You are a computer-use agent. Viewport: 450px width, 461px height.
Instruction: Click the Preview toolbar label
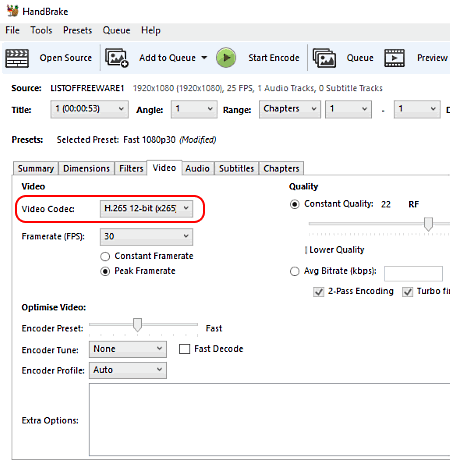[x=432, y=58]
